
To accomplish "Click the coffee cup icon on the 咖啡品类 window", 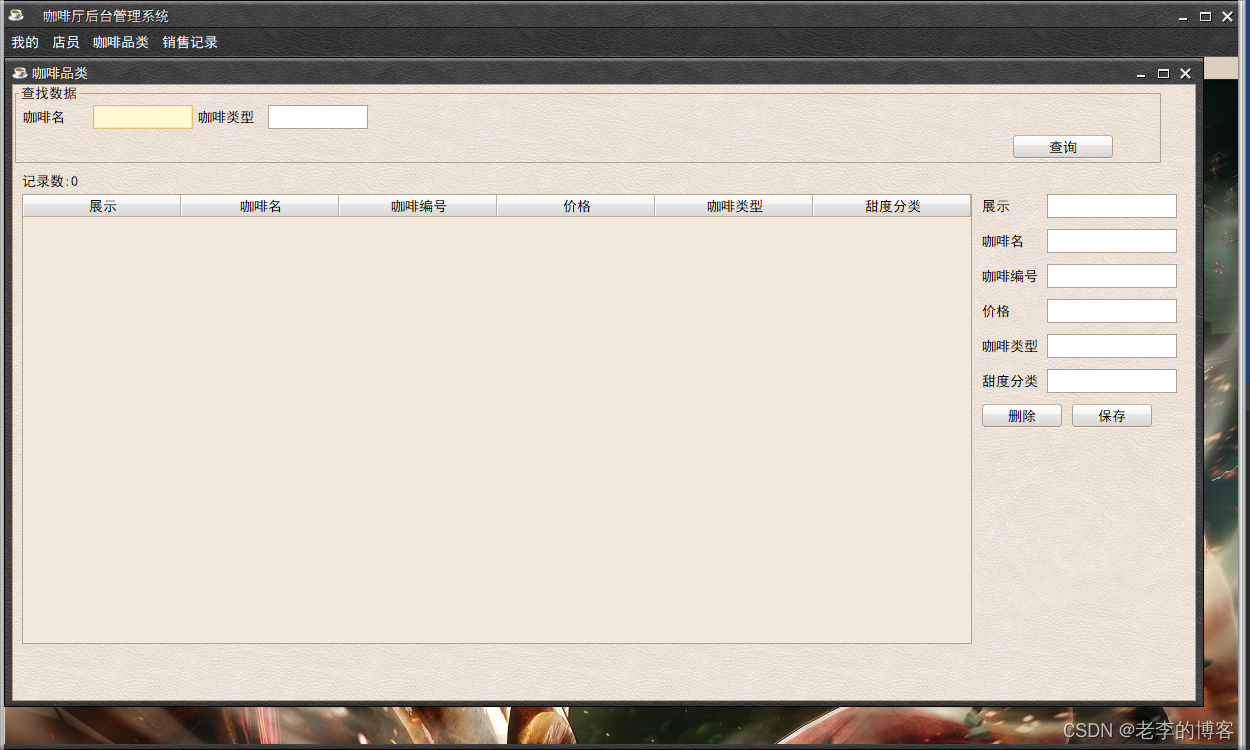I will coord(18,72).
